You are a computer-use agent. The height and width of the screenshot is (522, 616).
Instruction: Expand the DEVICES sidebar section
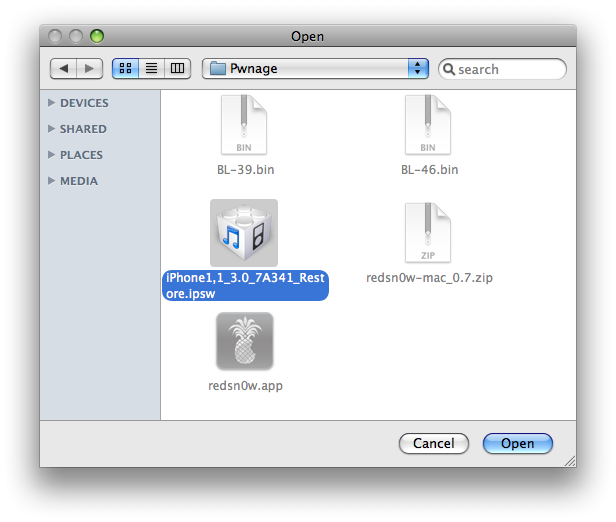click(x=51, y=103)
